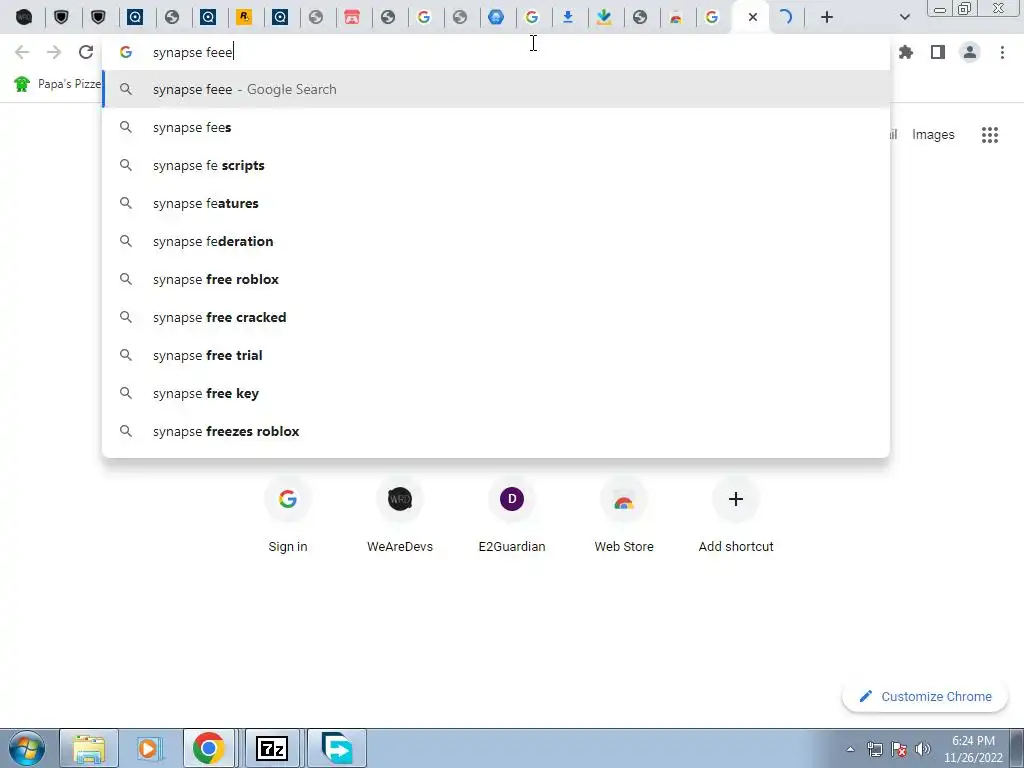Select the 'synapse feee - Google Search' suggestion

[x=496, y=89]
